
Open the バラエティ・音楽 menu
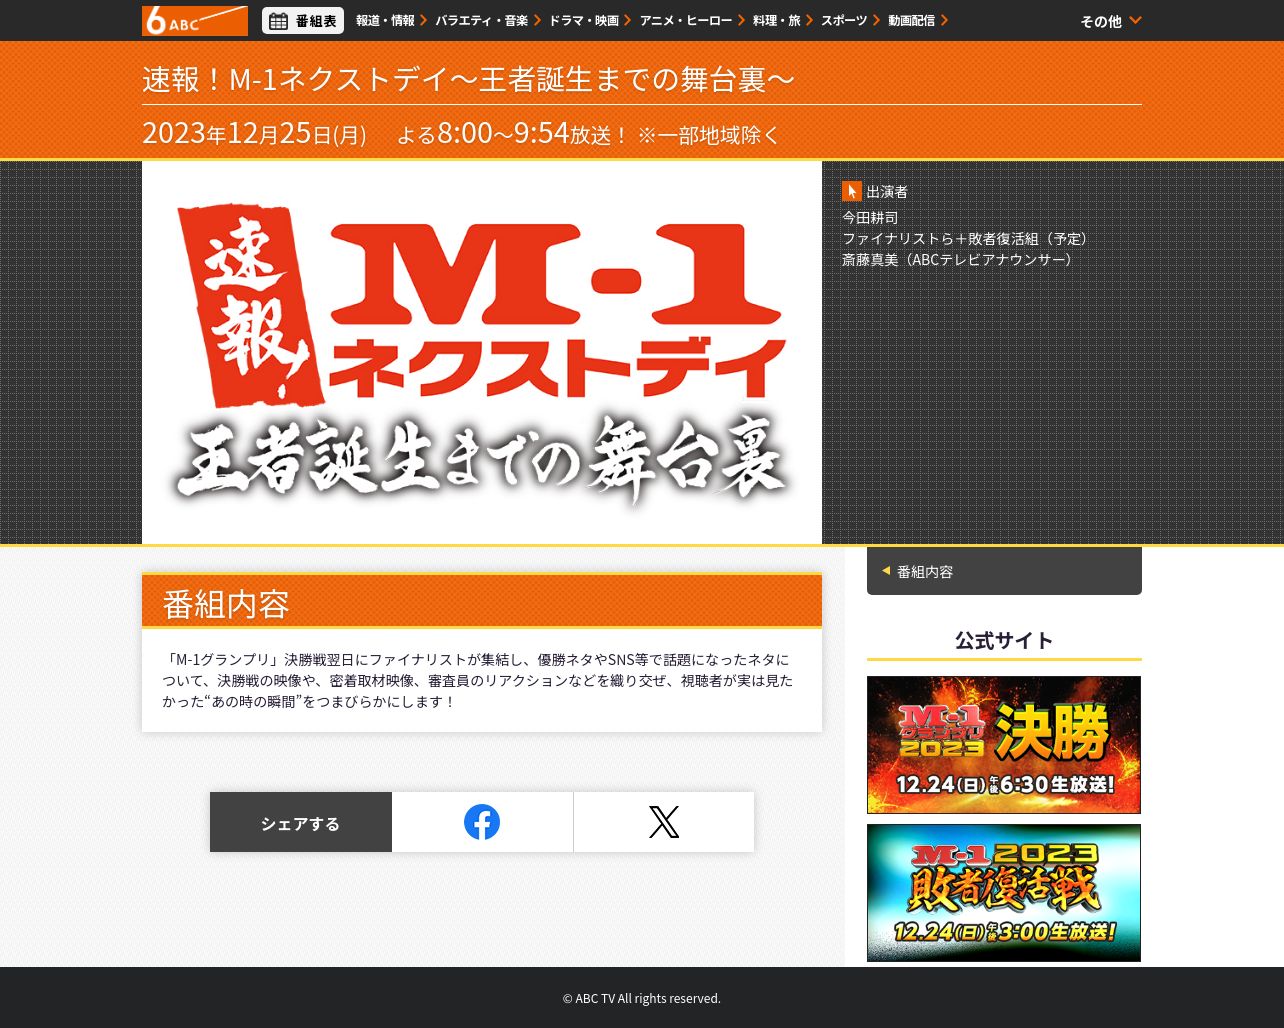pyautogui.click(x=481, y=20)
